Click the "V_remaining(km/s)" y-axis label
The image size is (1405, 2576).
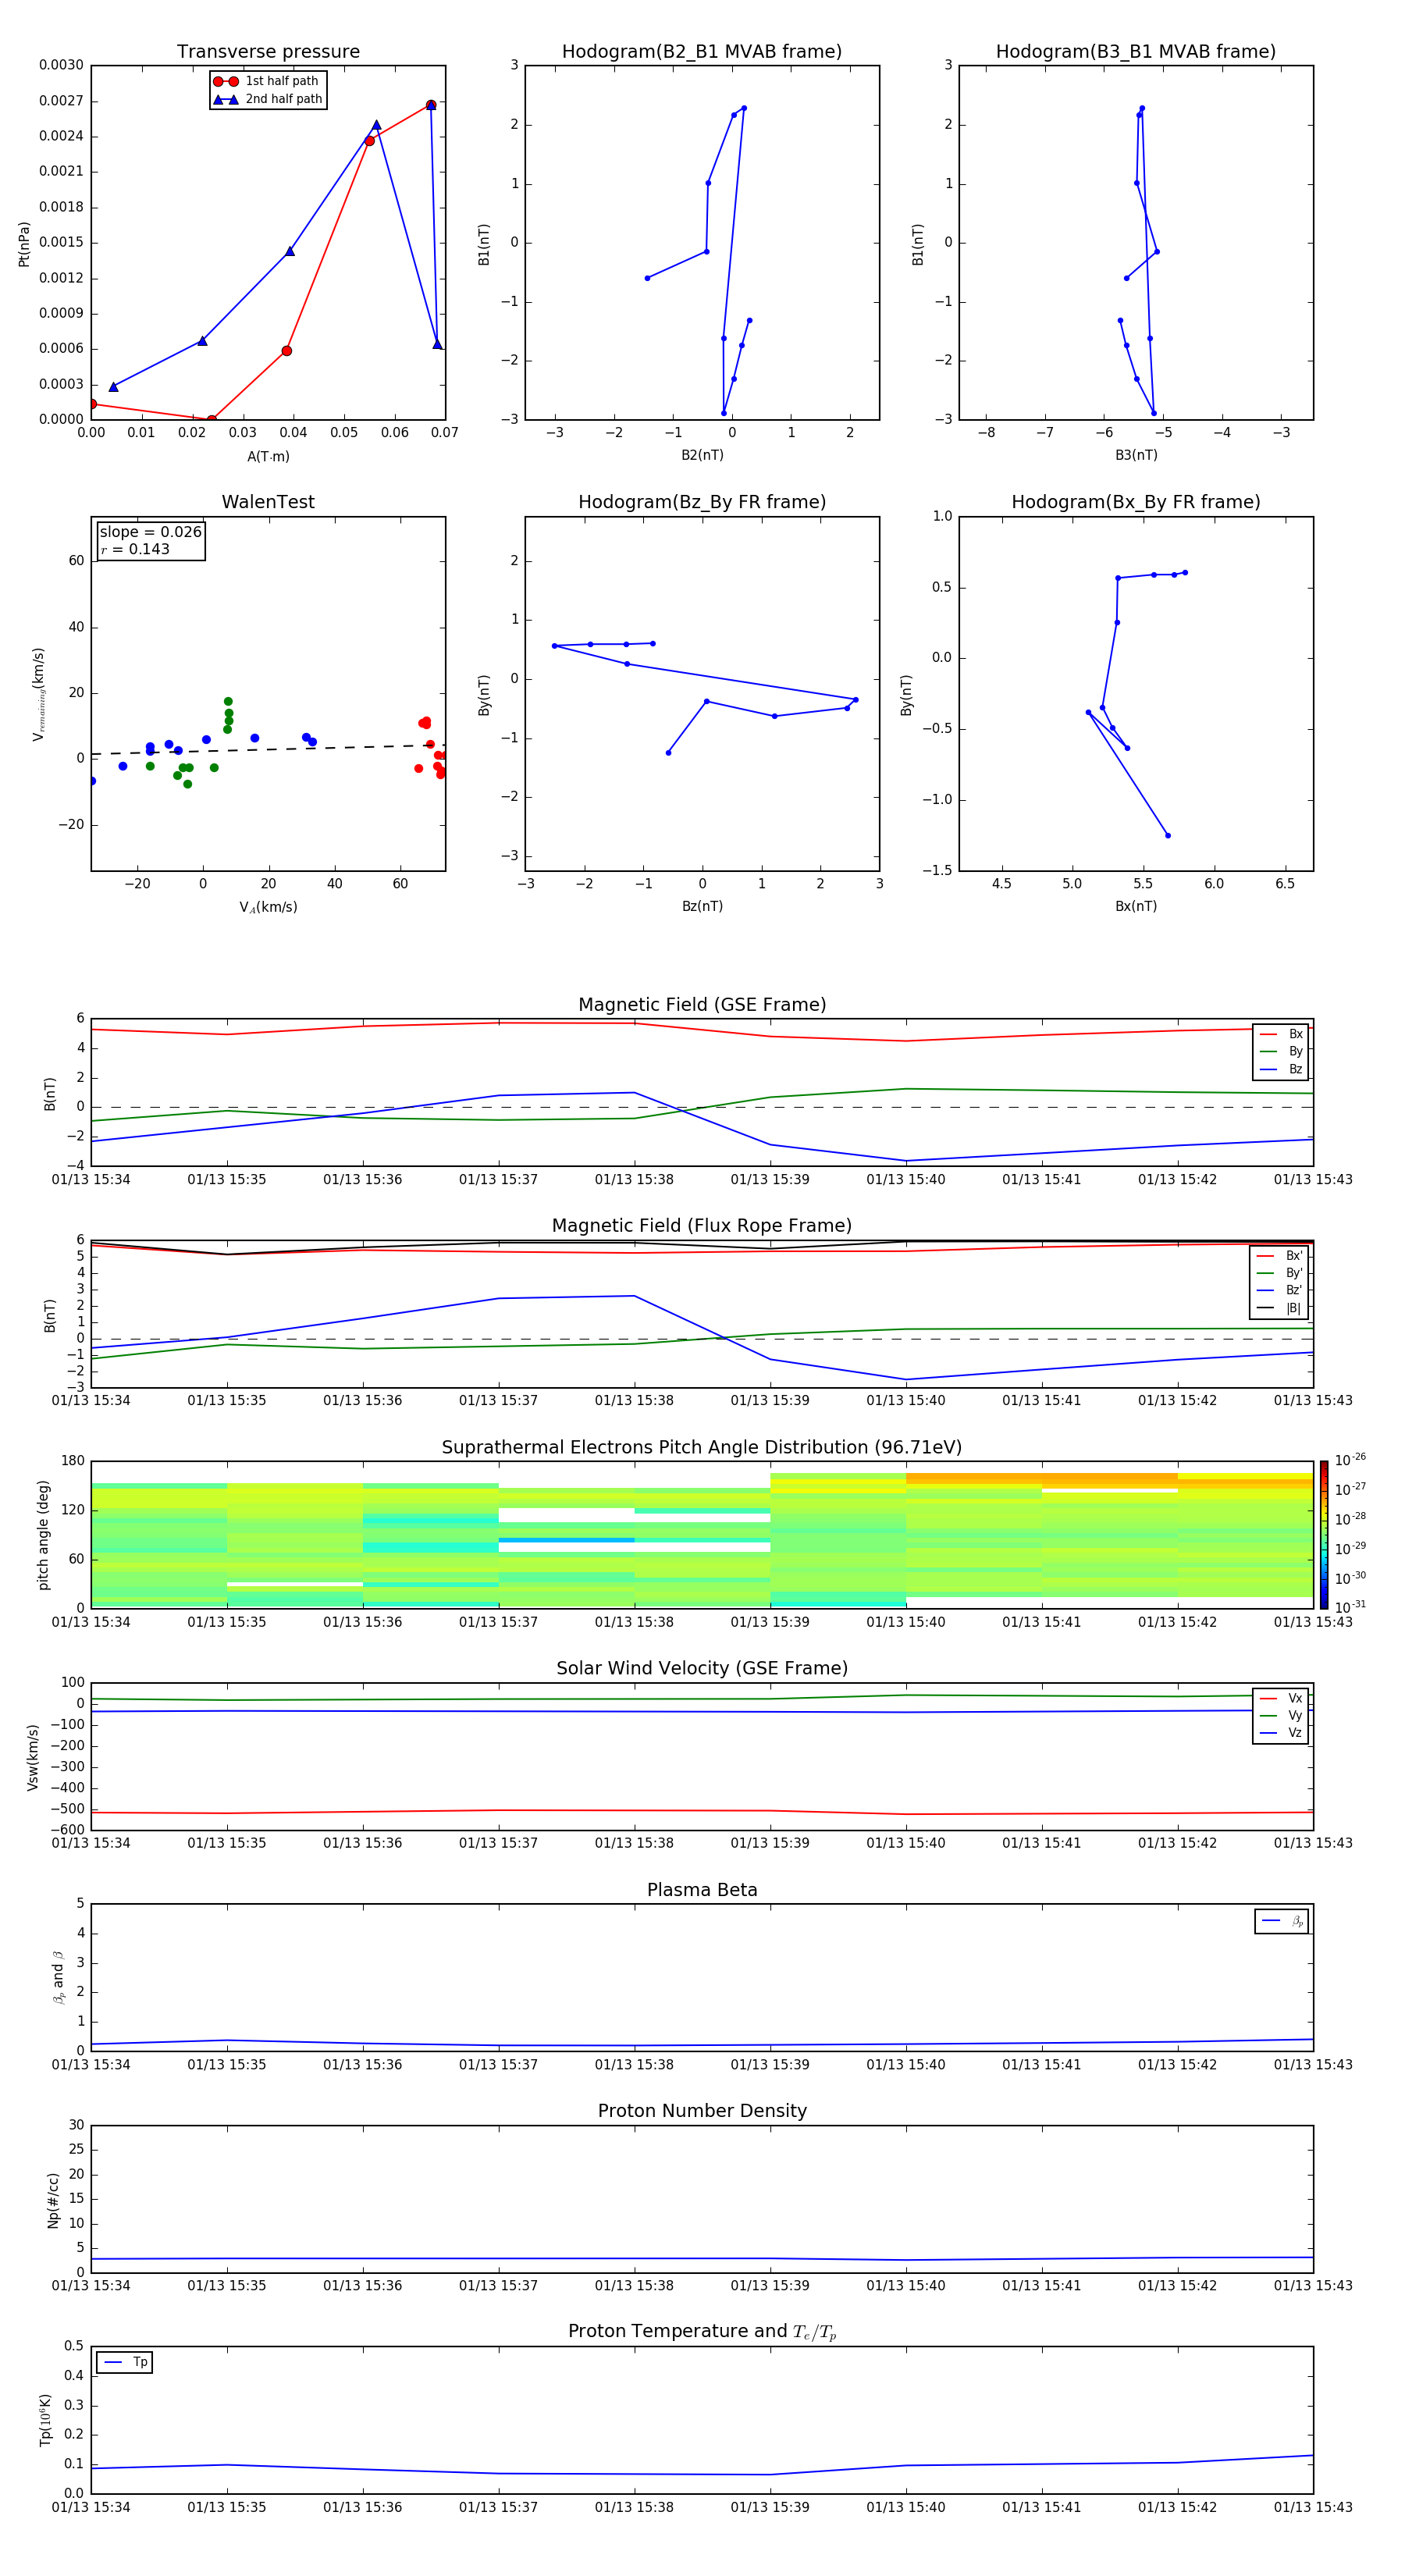[x=38, y=694]
